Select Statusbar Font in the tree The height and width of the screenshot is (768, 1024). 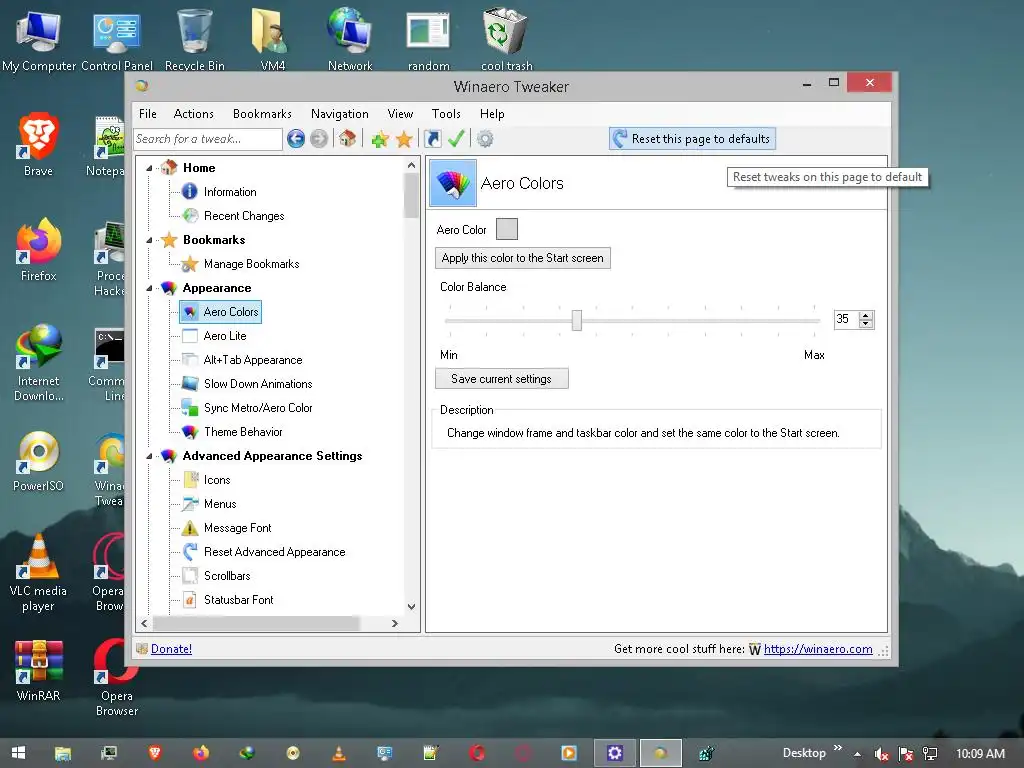pyautogui.click(x=238, y=600)
